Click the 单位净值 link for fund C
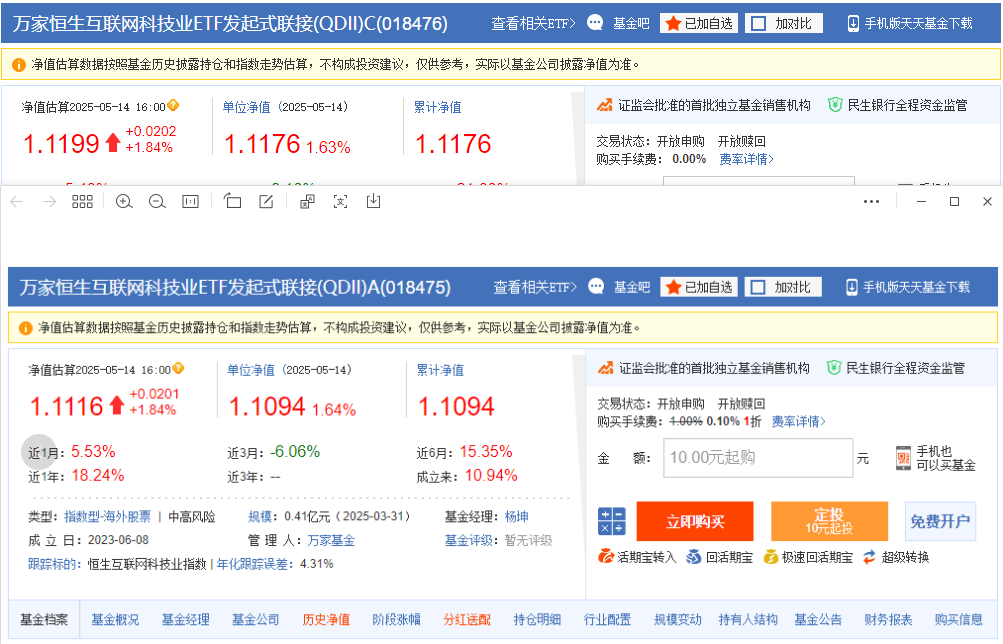The height and width of the screenshot is (644, 1003). point(246,107)
